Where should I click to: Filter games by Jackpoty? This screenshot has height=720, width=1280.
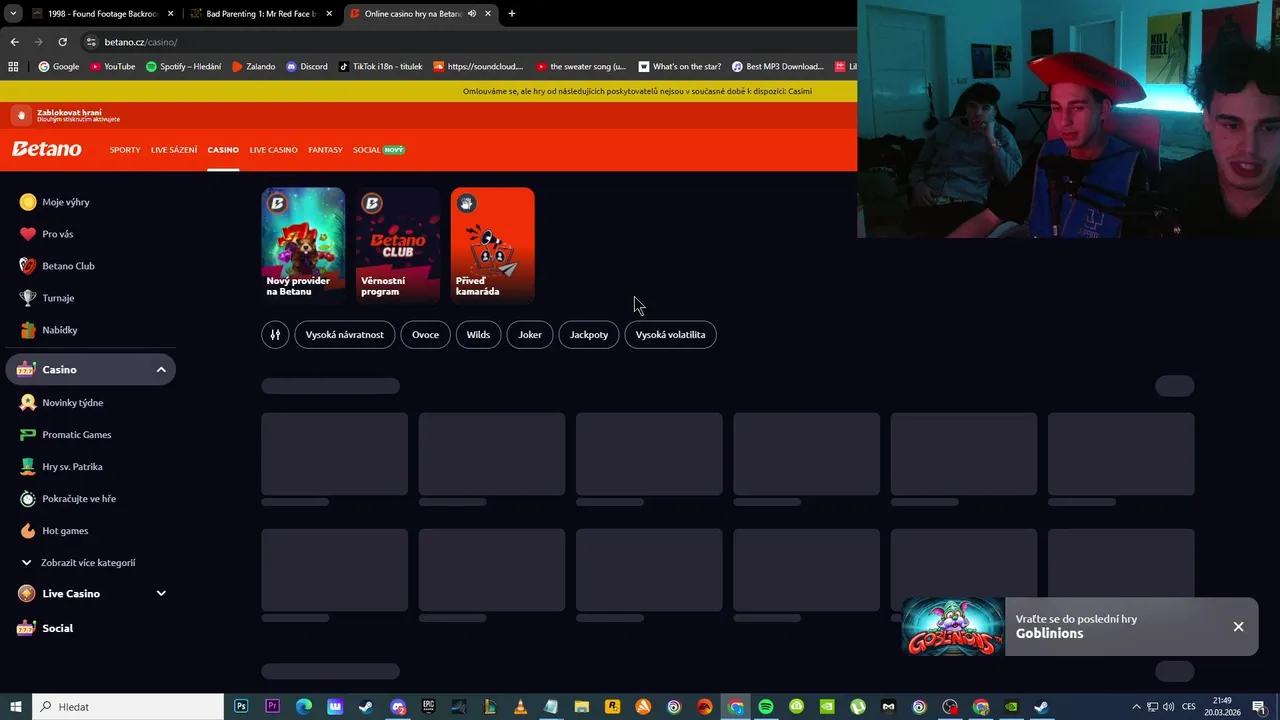(589, 335)
